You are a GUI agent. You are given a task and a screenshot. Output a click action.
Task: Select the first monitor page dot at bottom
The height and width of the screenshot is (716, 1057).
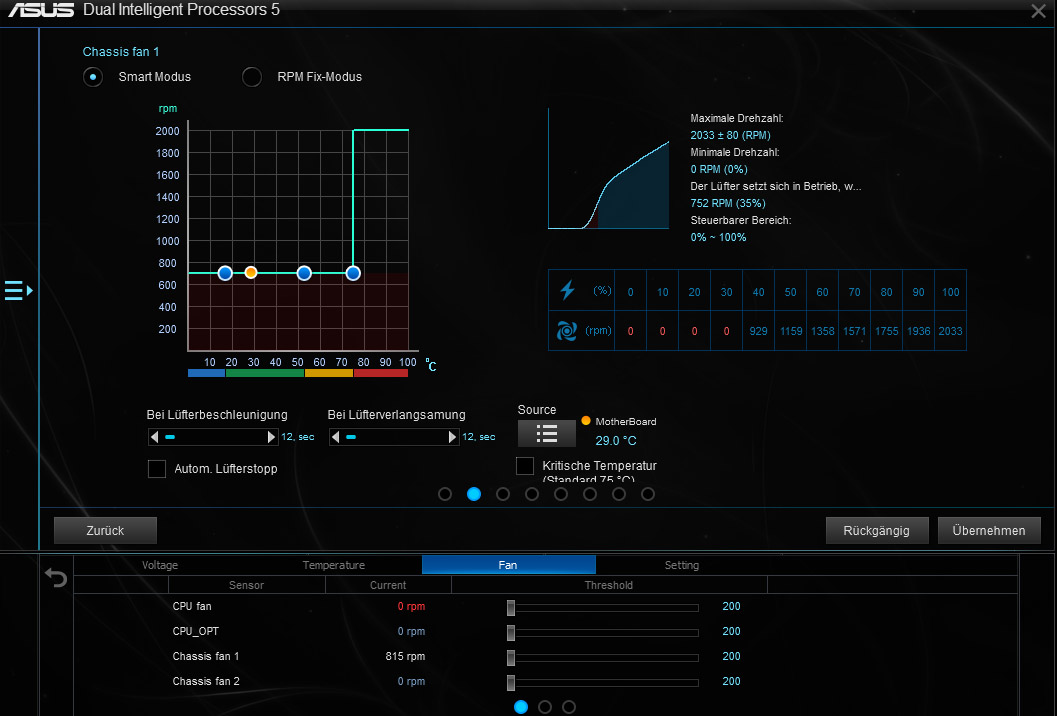[x=521, y=707]
